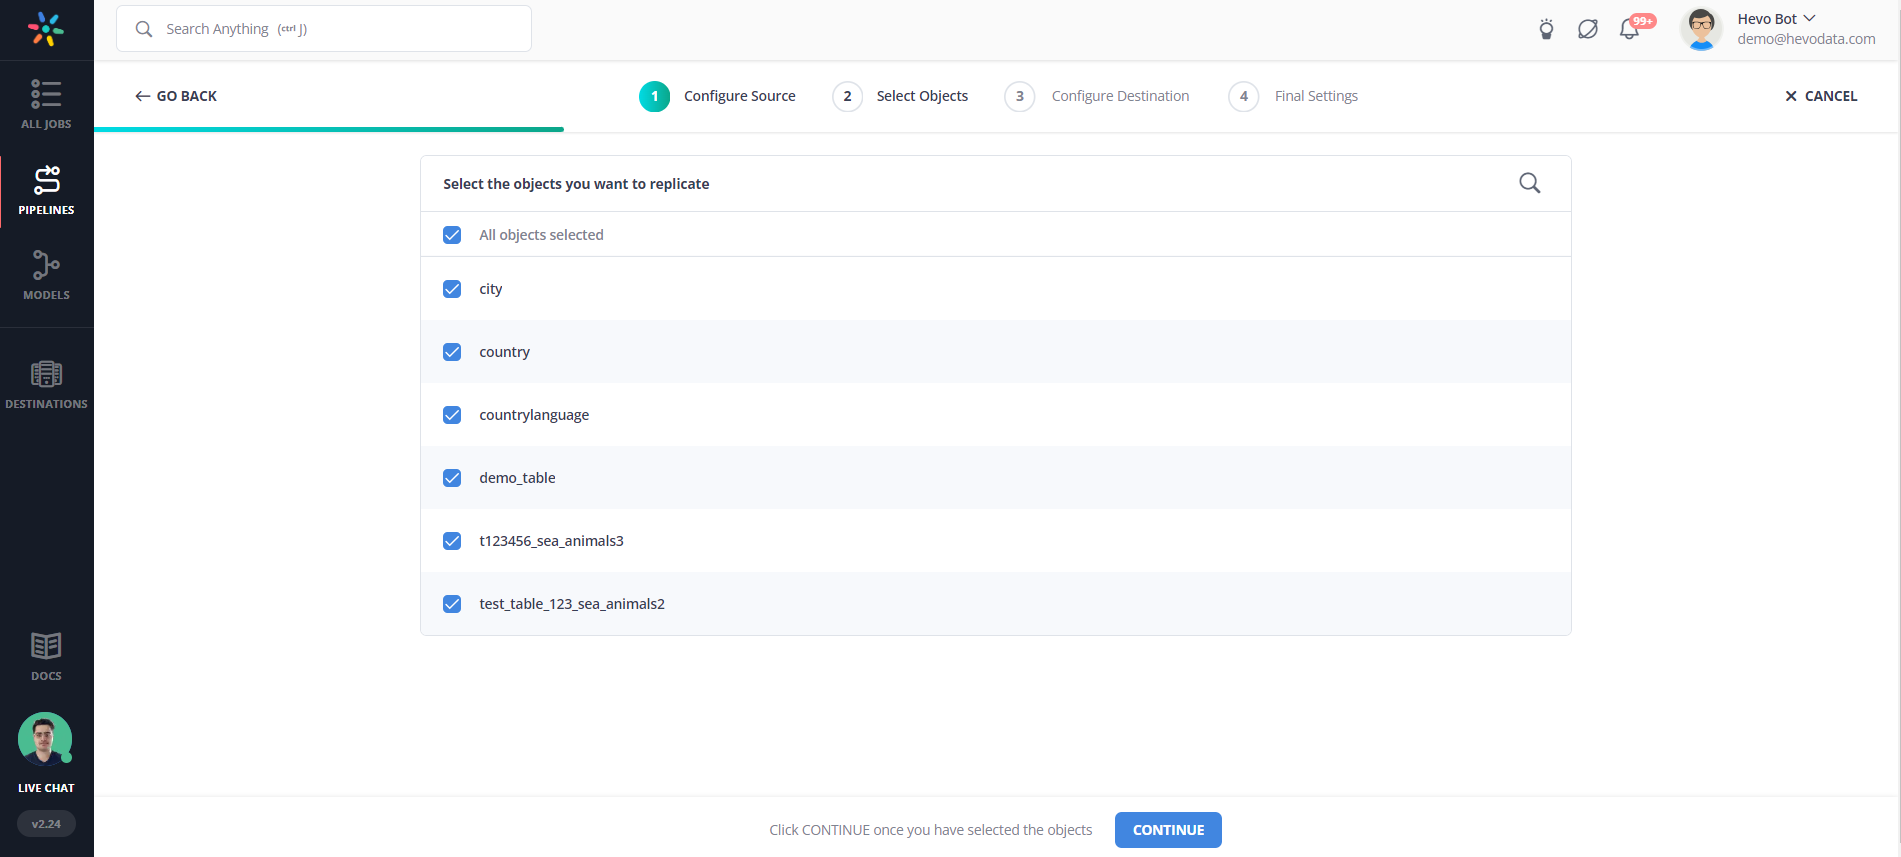Screen dimensions: 1901x857
Task: Open the planet icon in header
Action: pos(1588,29)
